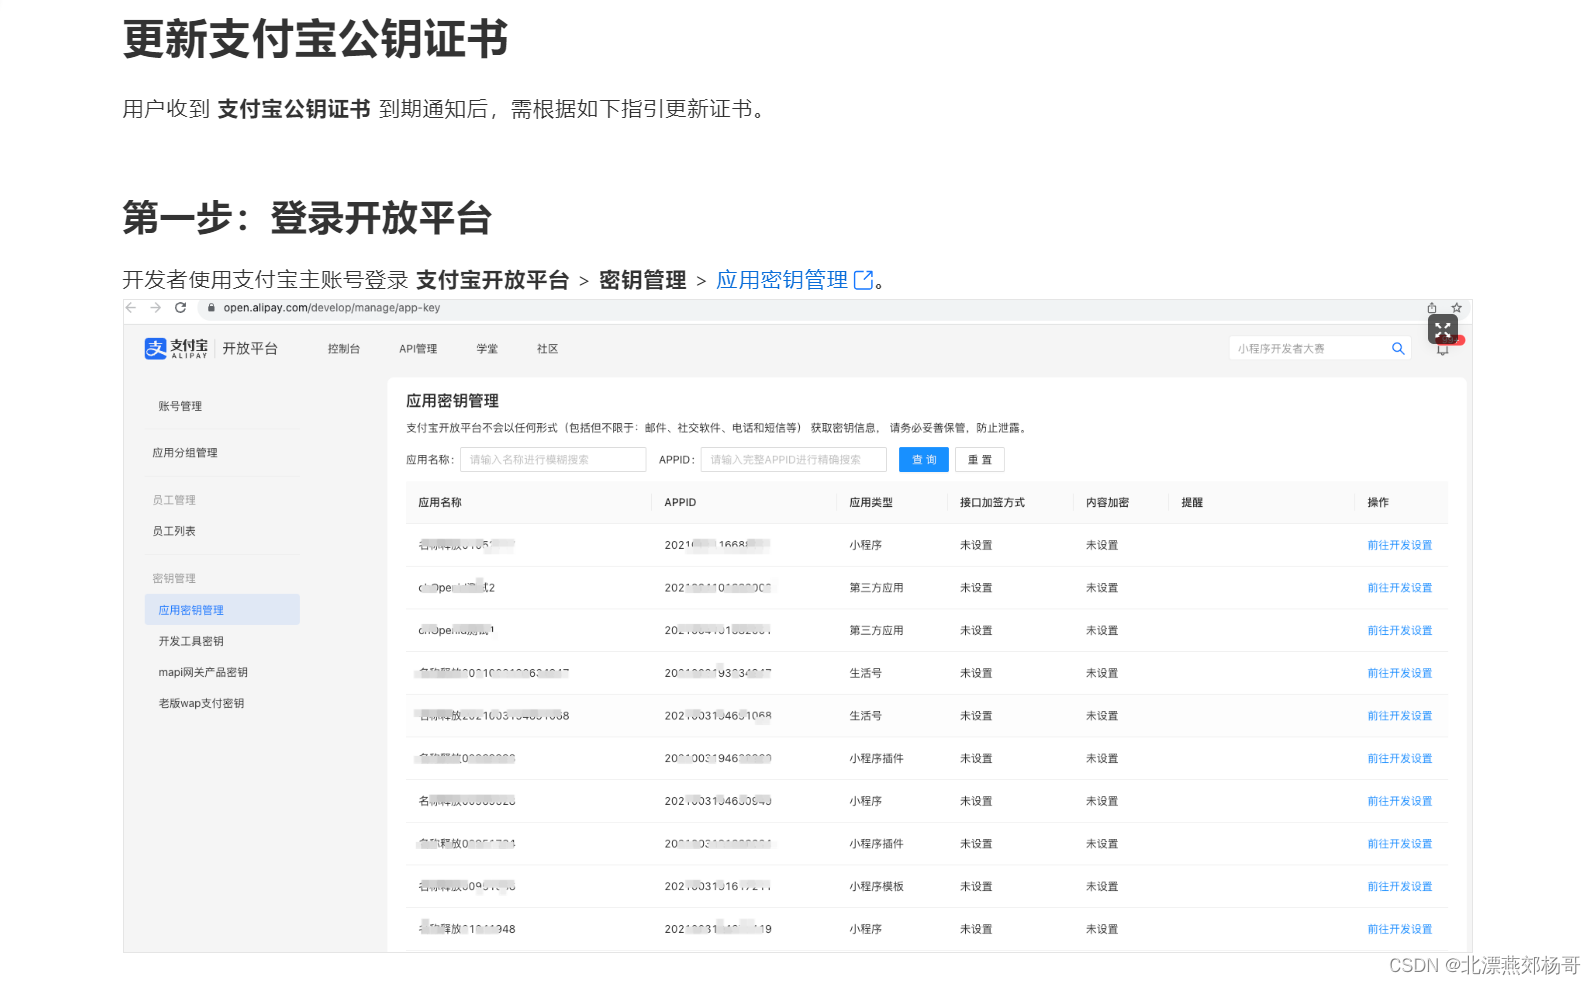
Task: Click the blue 查询 button
Action: [x=924, y=460]
